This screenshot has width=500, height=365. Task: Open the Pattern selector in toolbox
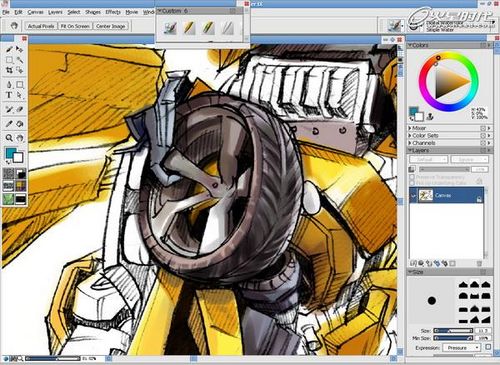8,186
